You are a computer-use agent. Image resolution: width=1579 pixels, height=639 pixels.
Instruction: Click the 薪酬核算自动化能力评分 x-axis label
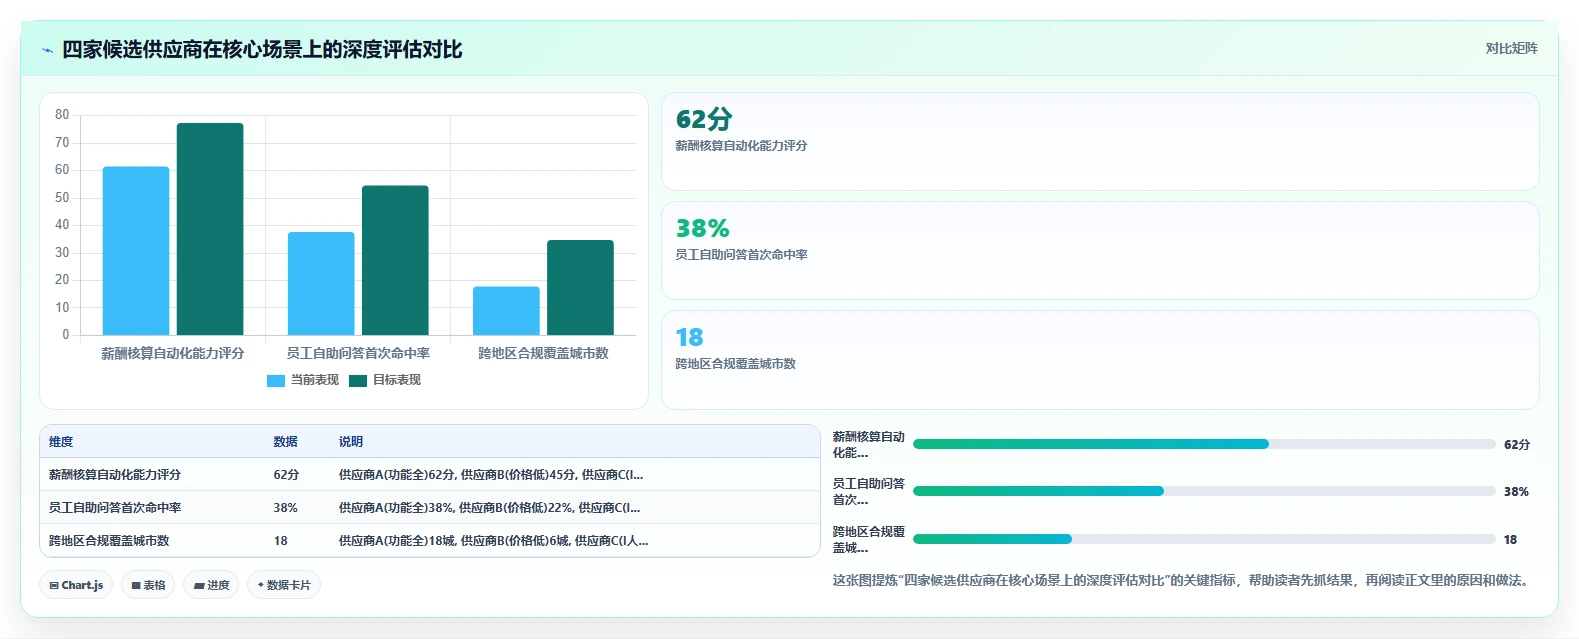[x=173, y=353]
